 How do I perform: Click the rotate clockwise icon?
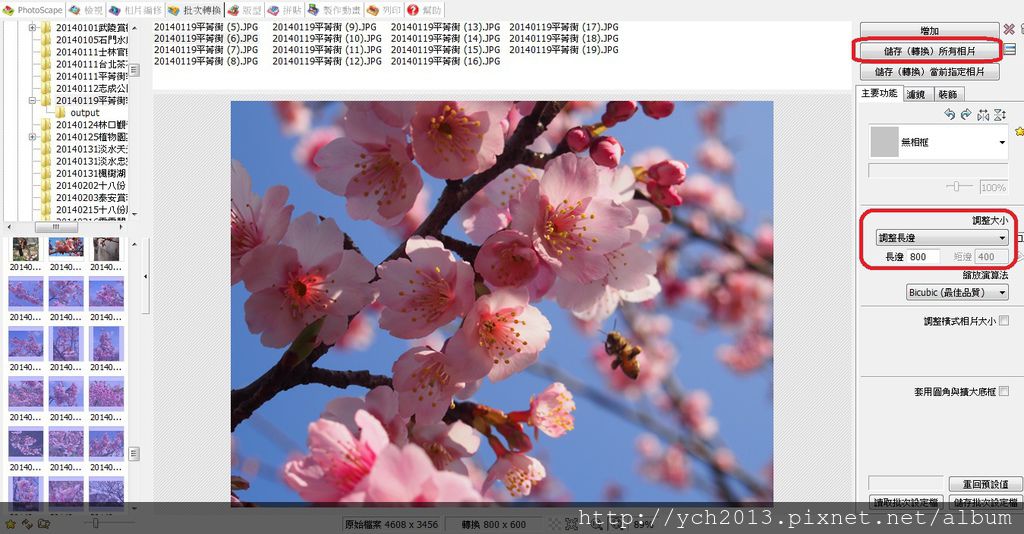[966, 115]
